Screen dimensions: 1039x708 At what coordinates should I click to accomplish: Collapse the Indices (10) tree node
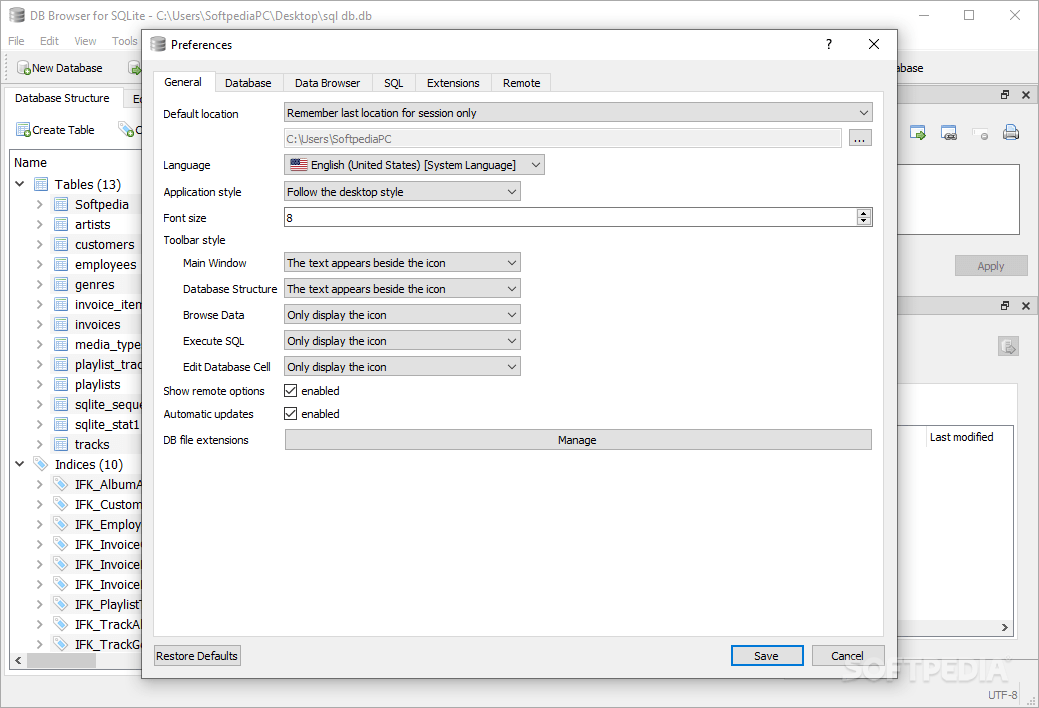click(20, 464)
